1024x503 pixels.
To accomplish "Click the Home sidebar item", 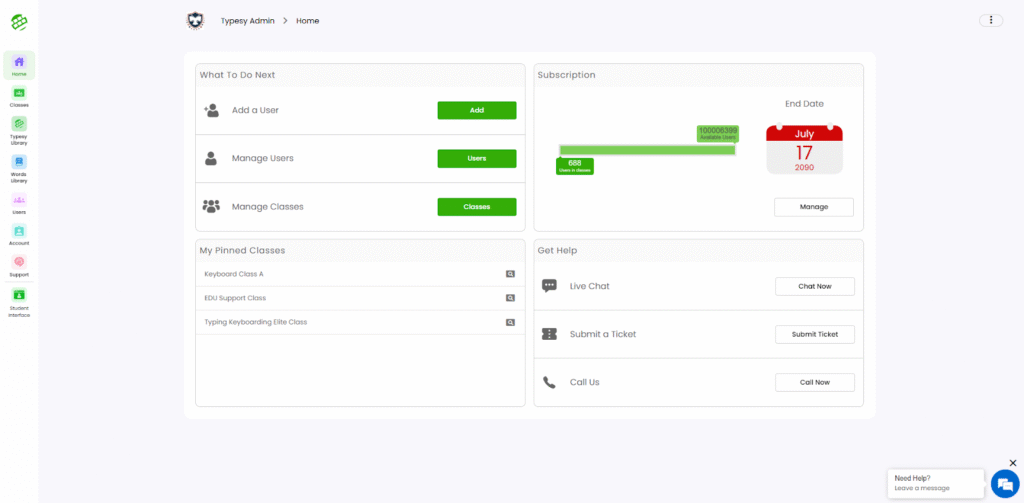I will point(19,64).
